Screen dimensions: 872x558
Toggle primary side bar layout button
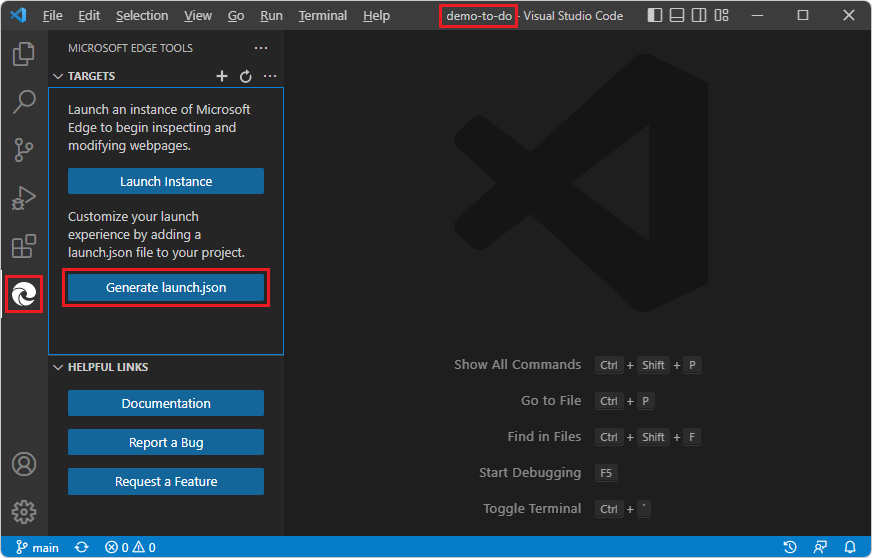(655, 15)
